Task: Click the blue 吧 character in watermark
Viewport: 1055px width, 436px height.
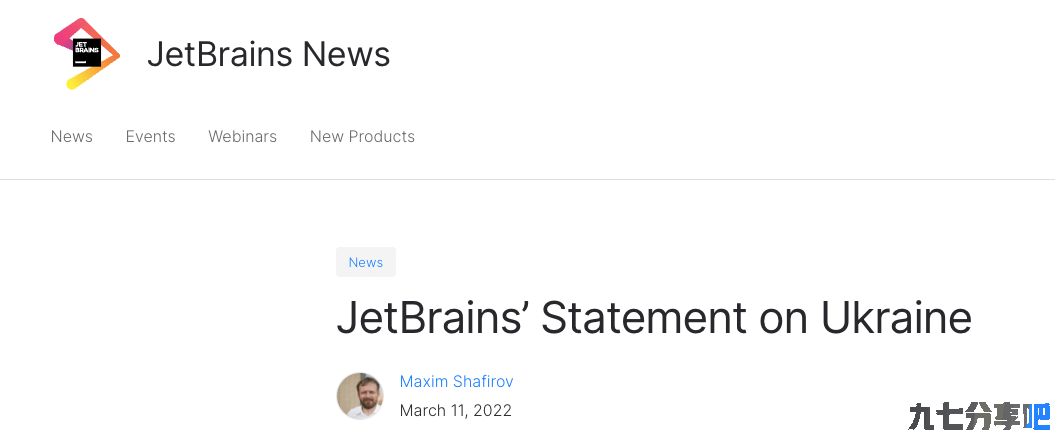Action: [x=1036, y=416]
